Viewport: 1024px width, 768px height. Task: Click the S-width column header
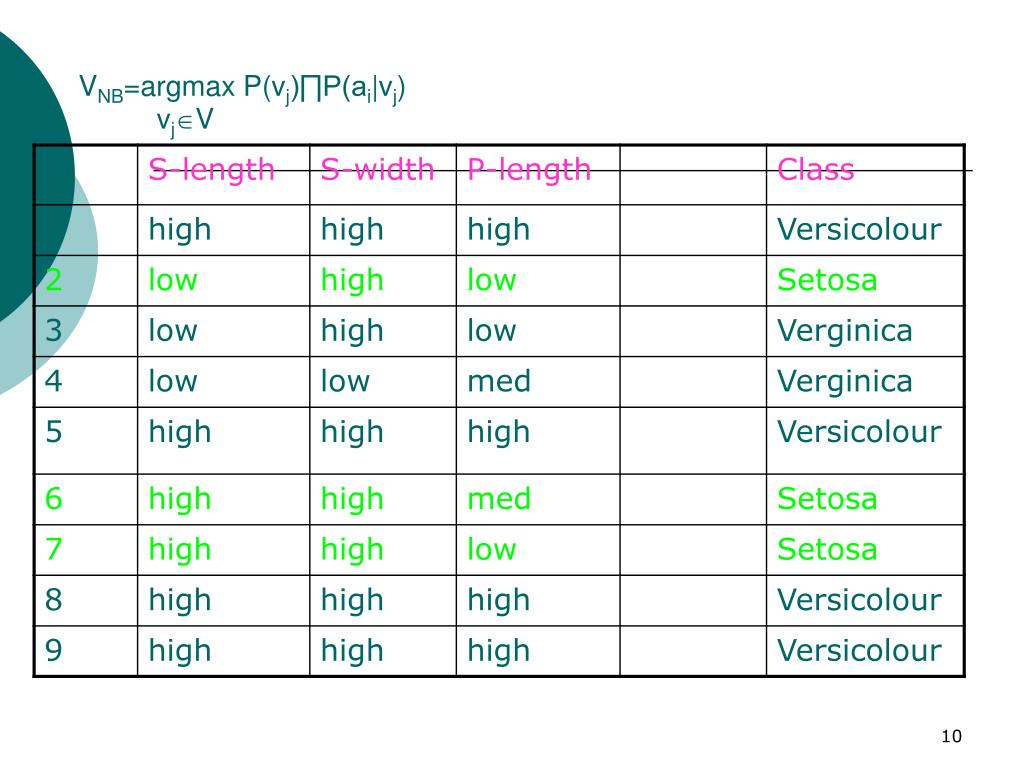[x=377, y=170]
